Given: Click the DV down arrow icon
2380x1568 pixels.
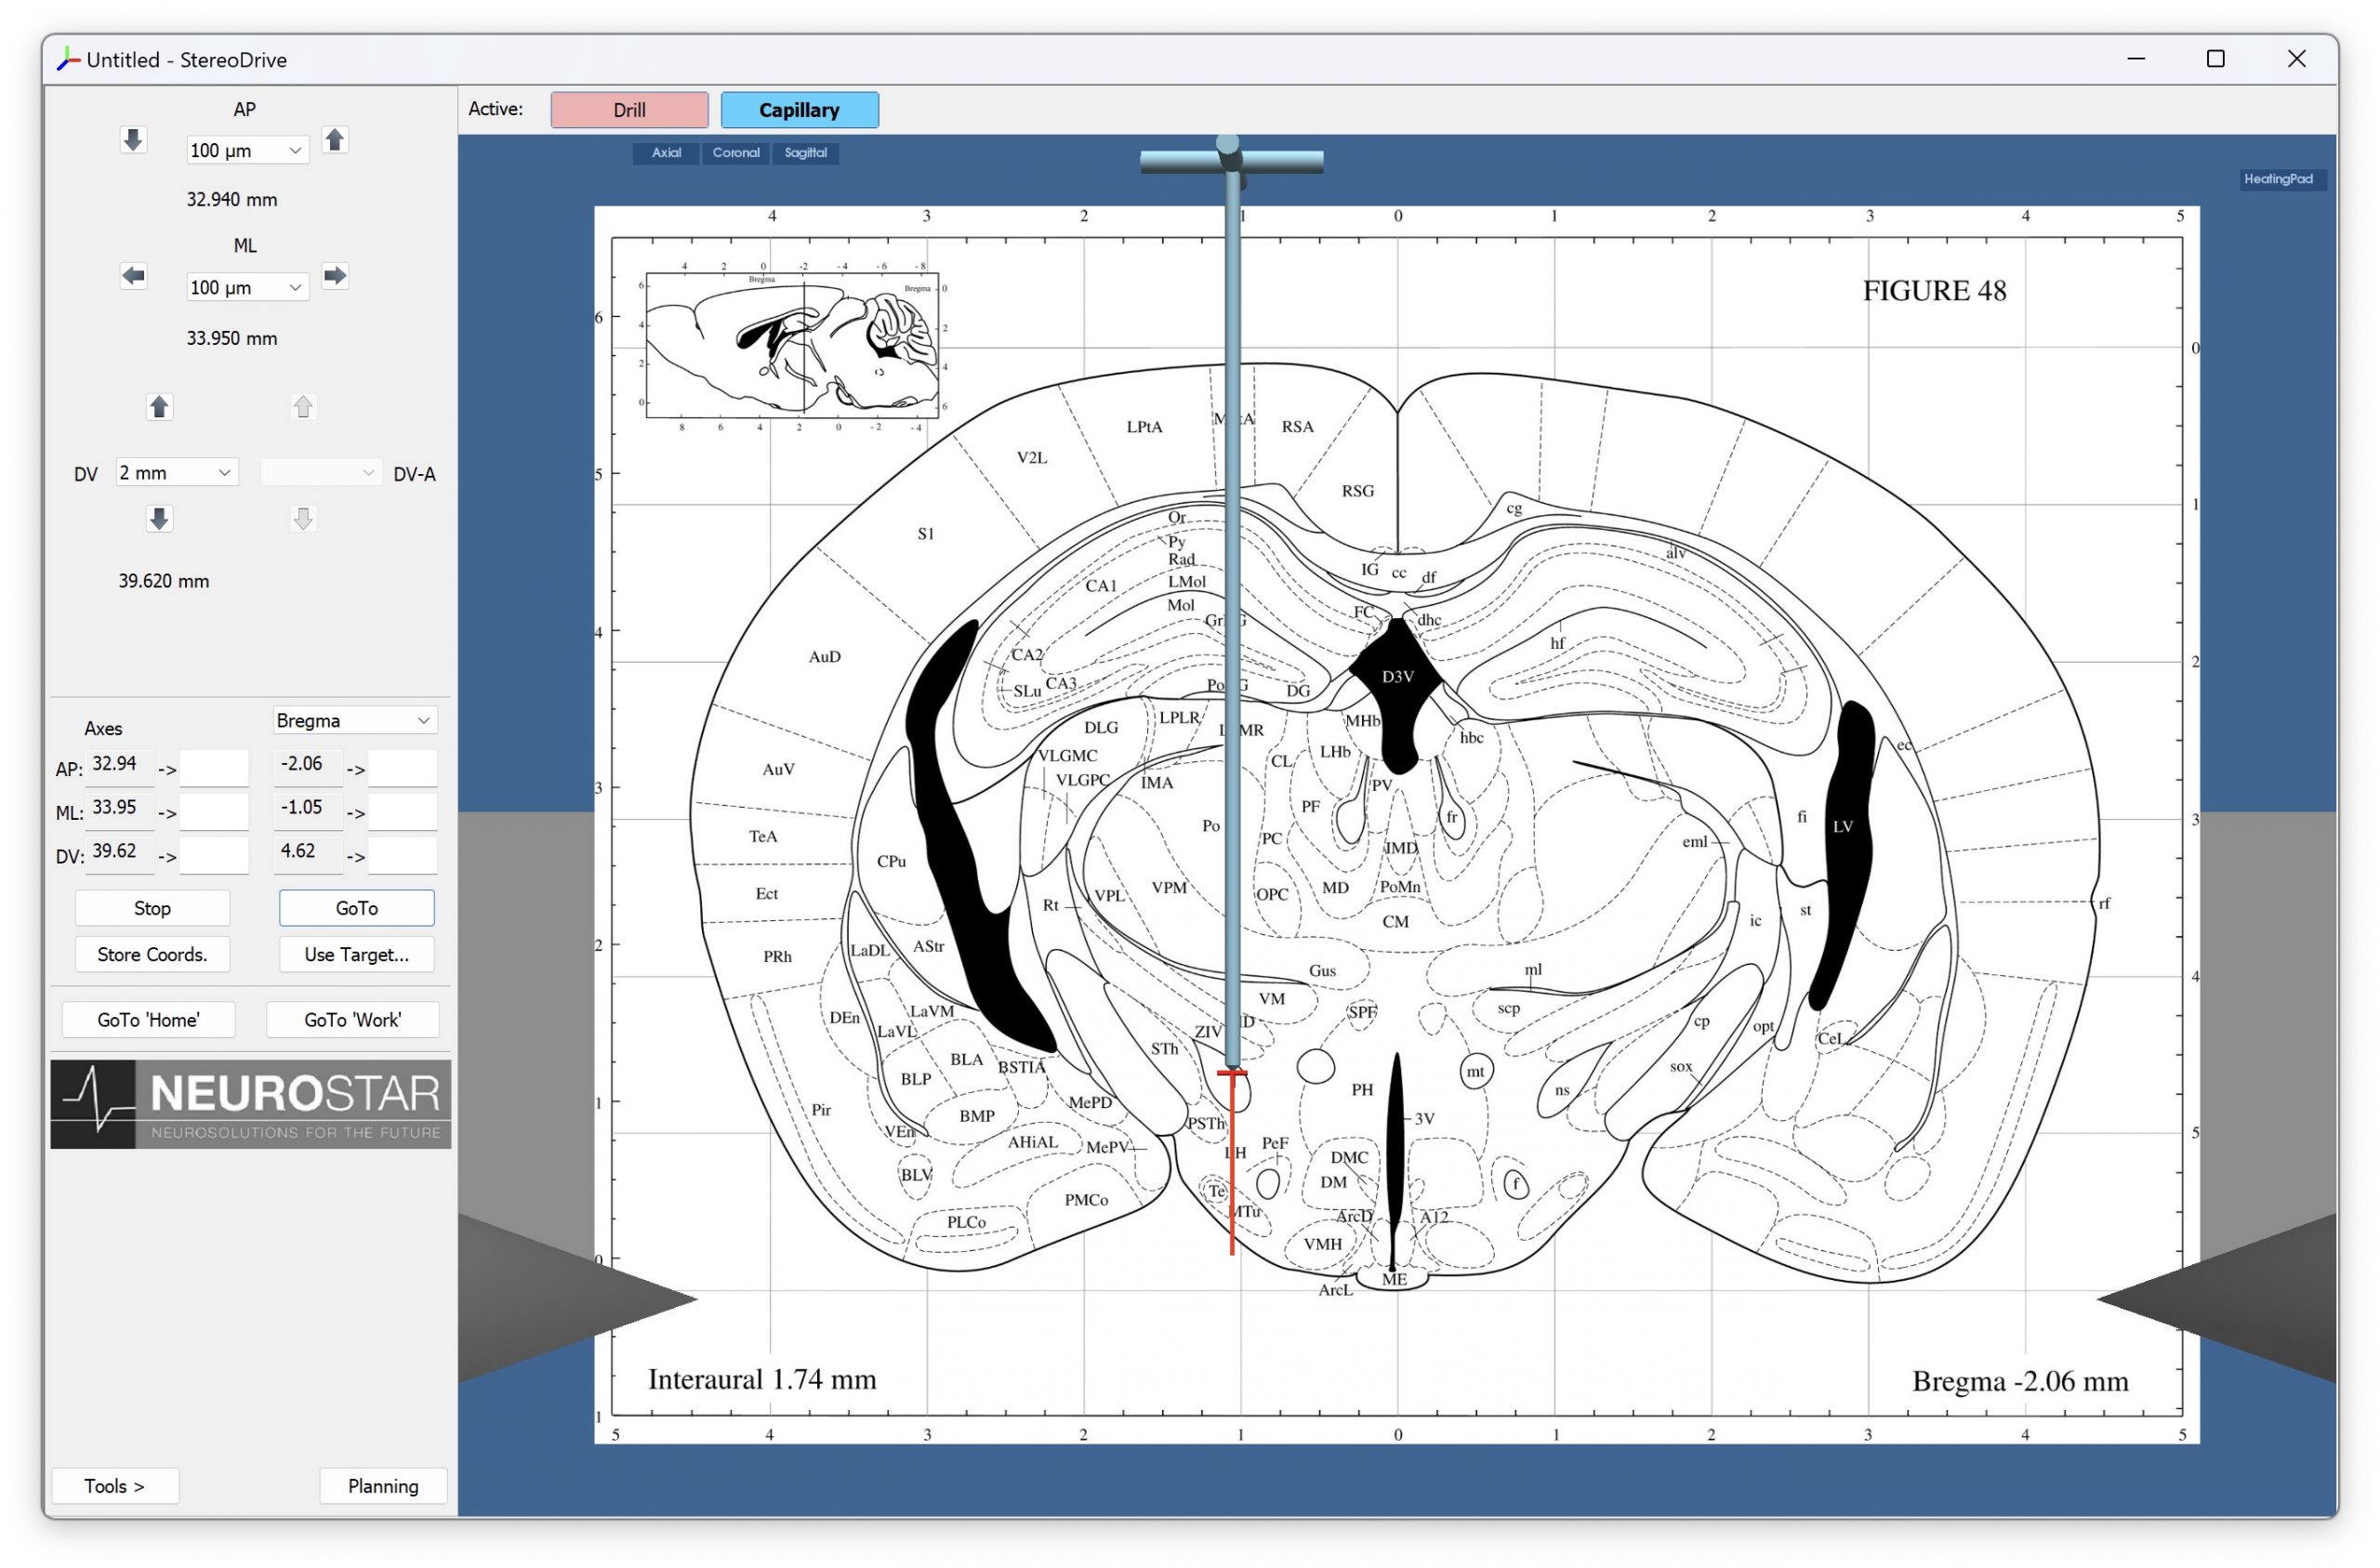Looking at the screenshot, I should pos(159,518).
